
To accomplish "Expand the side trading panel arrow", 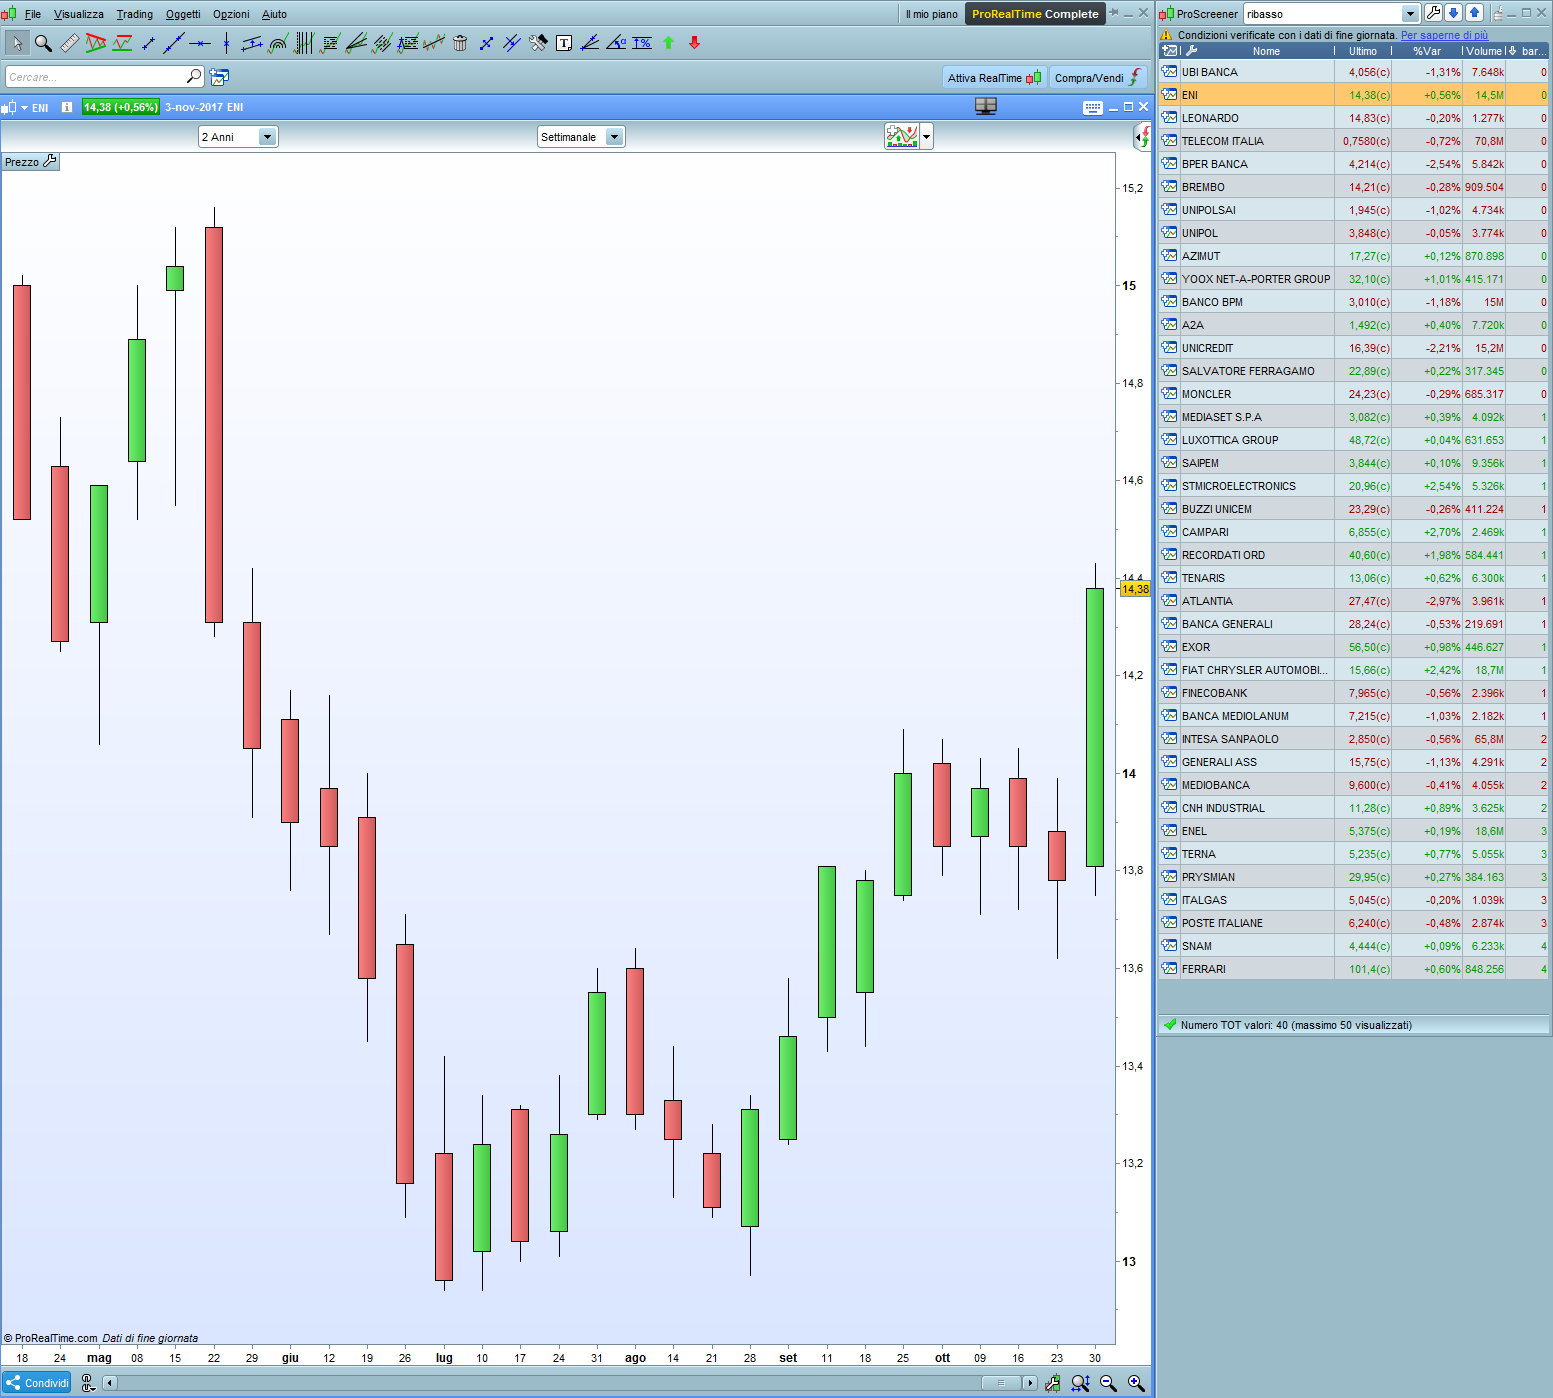I will click(x=1144, y=137).
